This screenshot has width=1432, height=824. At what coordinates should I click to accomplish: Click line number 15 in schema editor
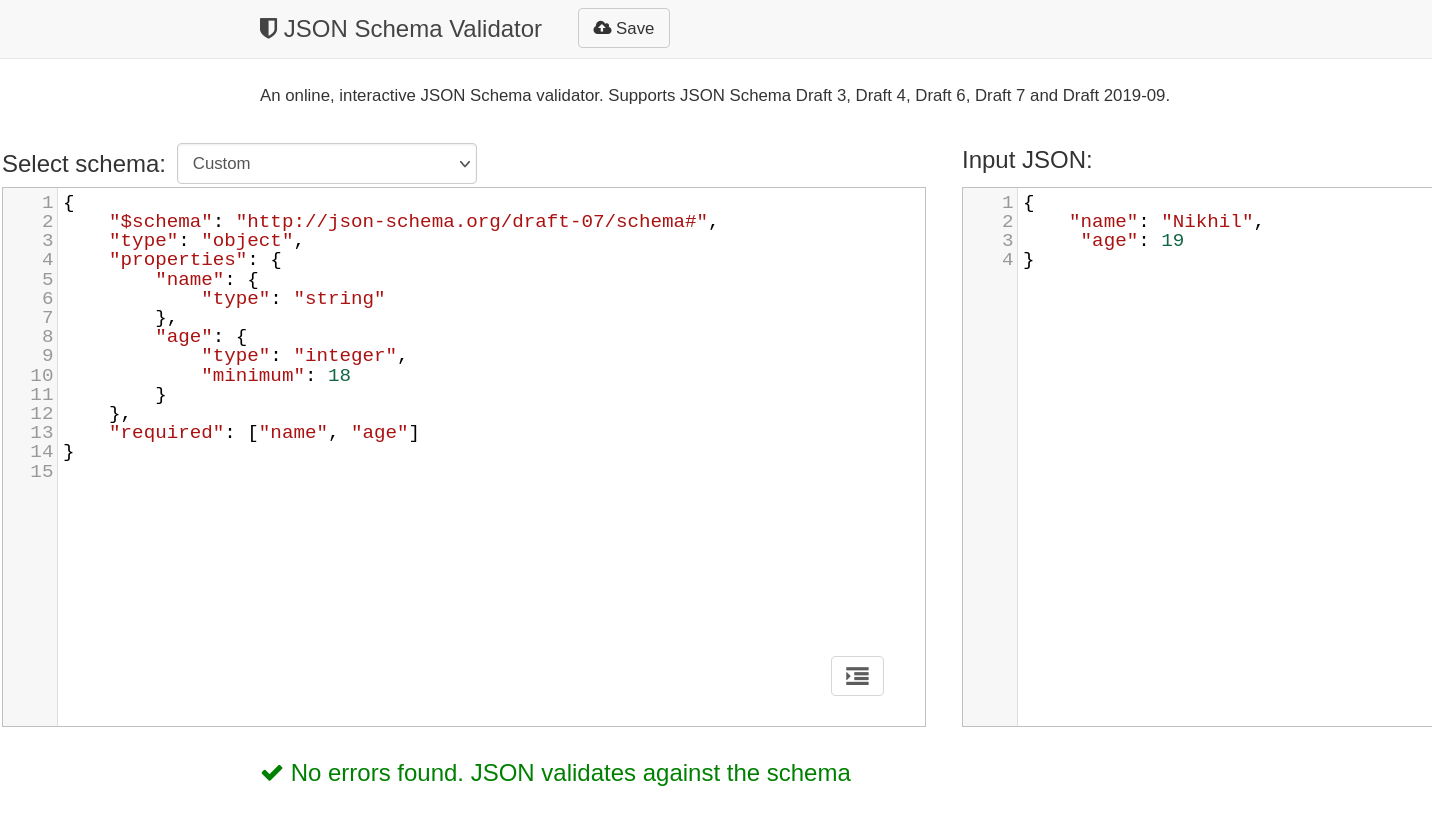click(x=41, y=471)
